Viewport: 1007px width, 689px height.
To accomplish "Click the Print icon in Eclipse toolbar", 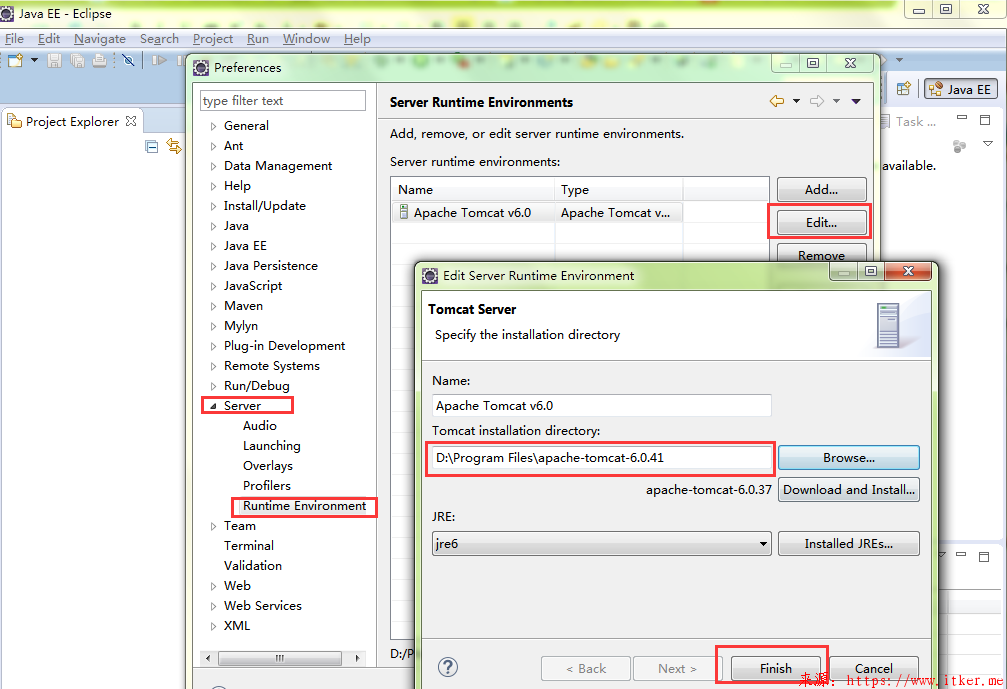I will [100, 60].
